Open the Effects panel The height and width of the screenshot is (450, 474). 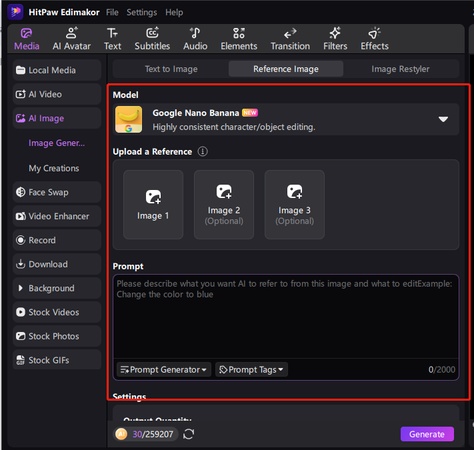374,39
